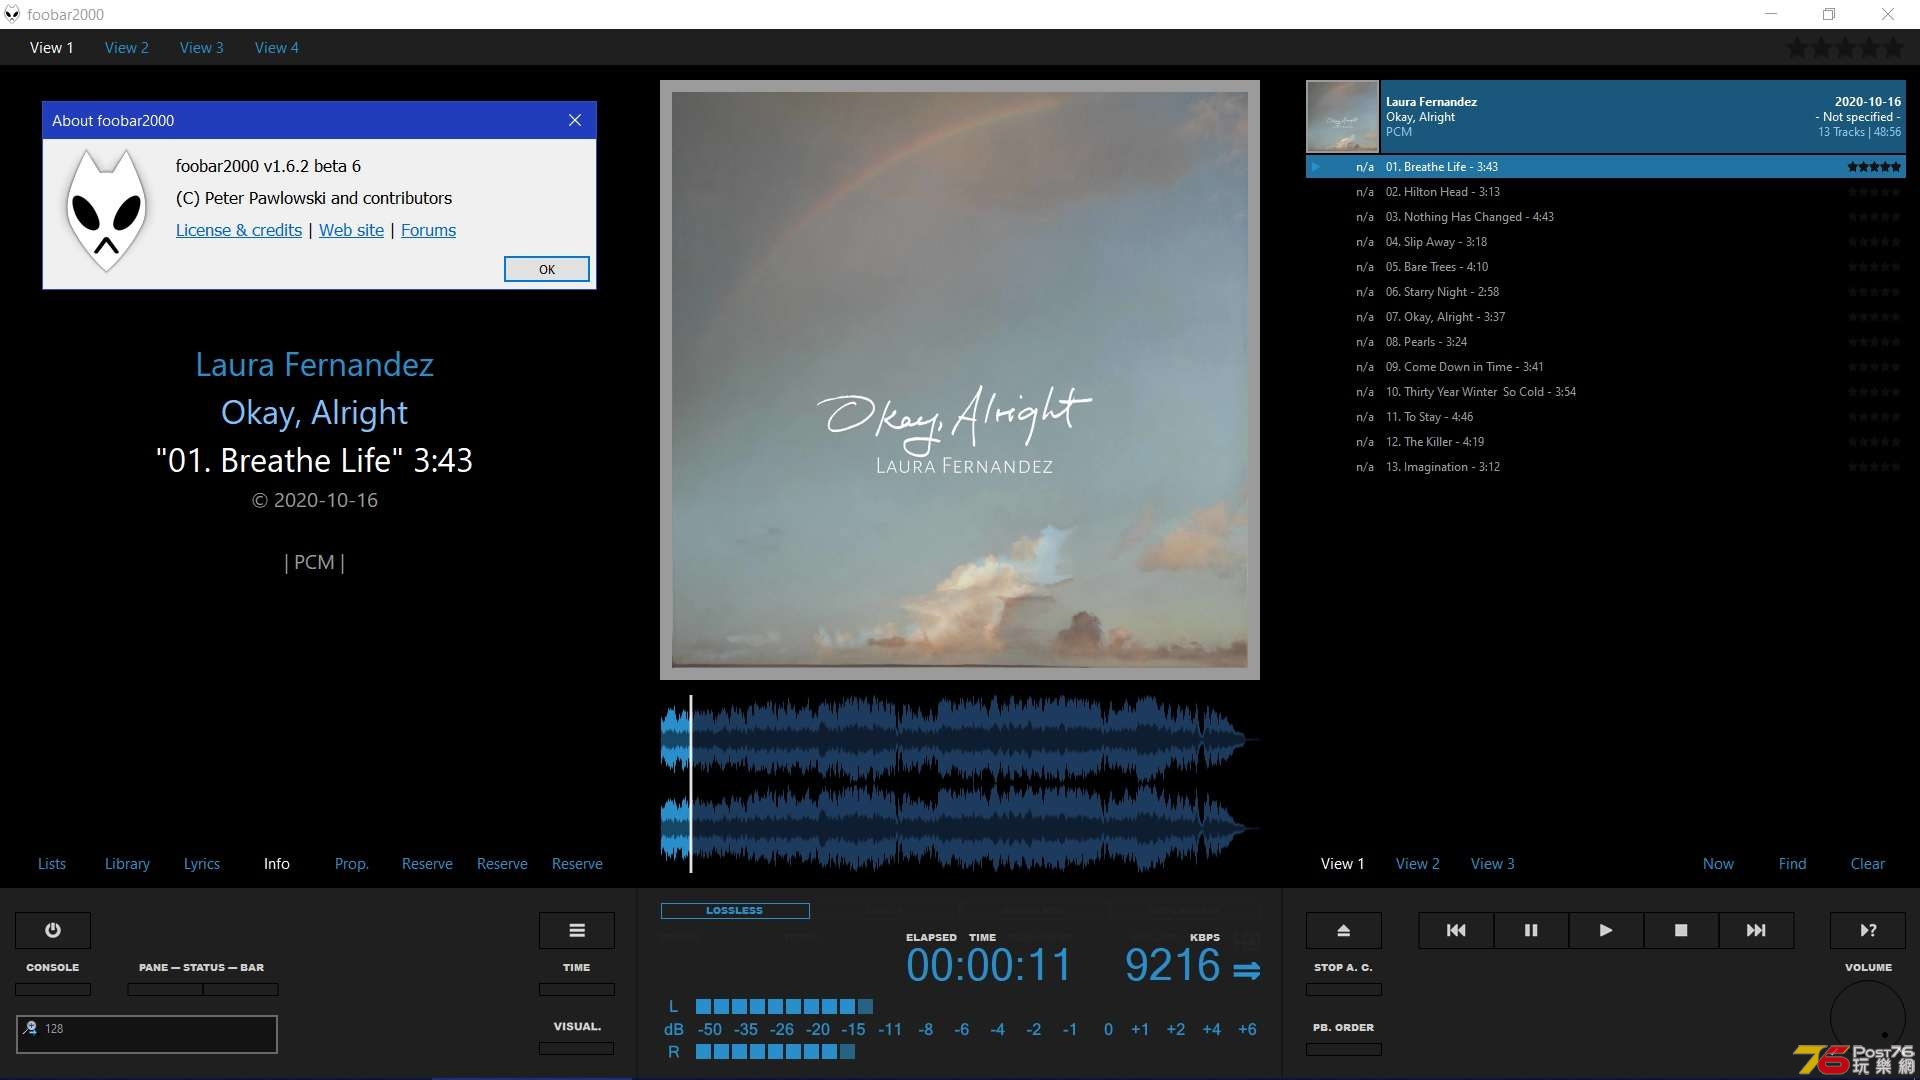This screenshot has width=1920, height=1080.
Task: Open License & credits link
Action: pos(239,230)
